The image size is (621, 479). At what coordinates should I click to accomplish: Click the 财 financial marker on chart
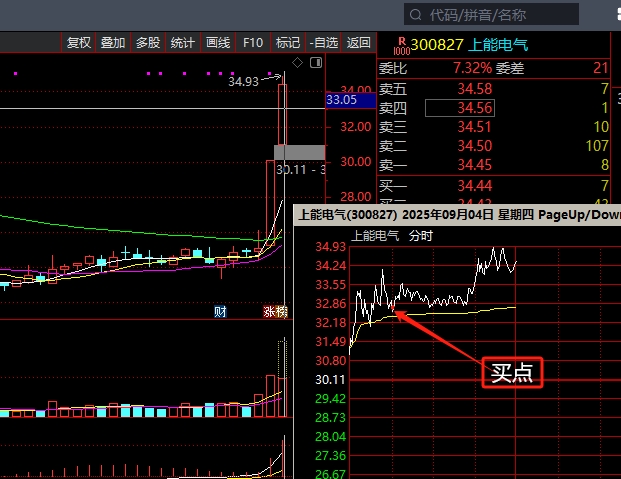point(220,312)
